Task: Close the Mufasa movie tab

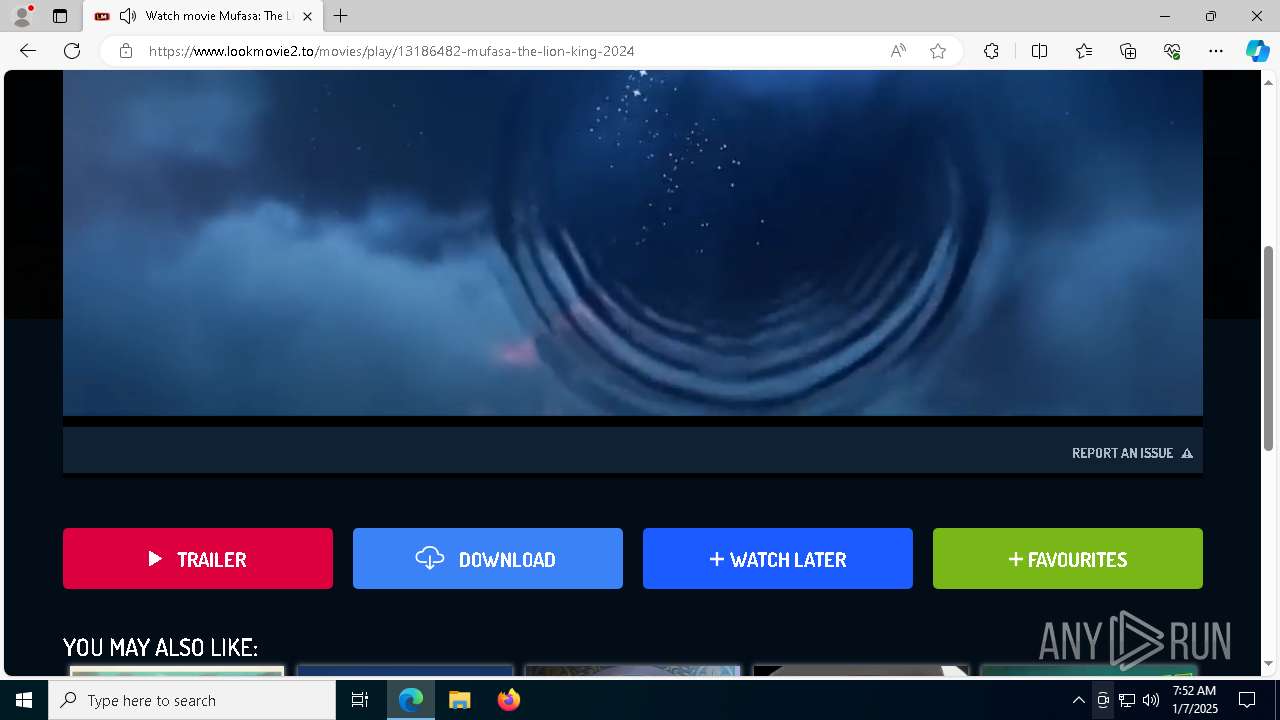Action: pyautogui.click(x=307, y=16)
